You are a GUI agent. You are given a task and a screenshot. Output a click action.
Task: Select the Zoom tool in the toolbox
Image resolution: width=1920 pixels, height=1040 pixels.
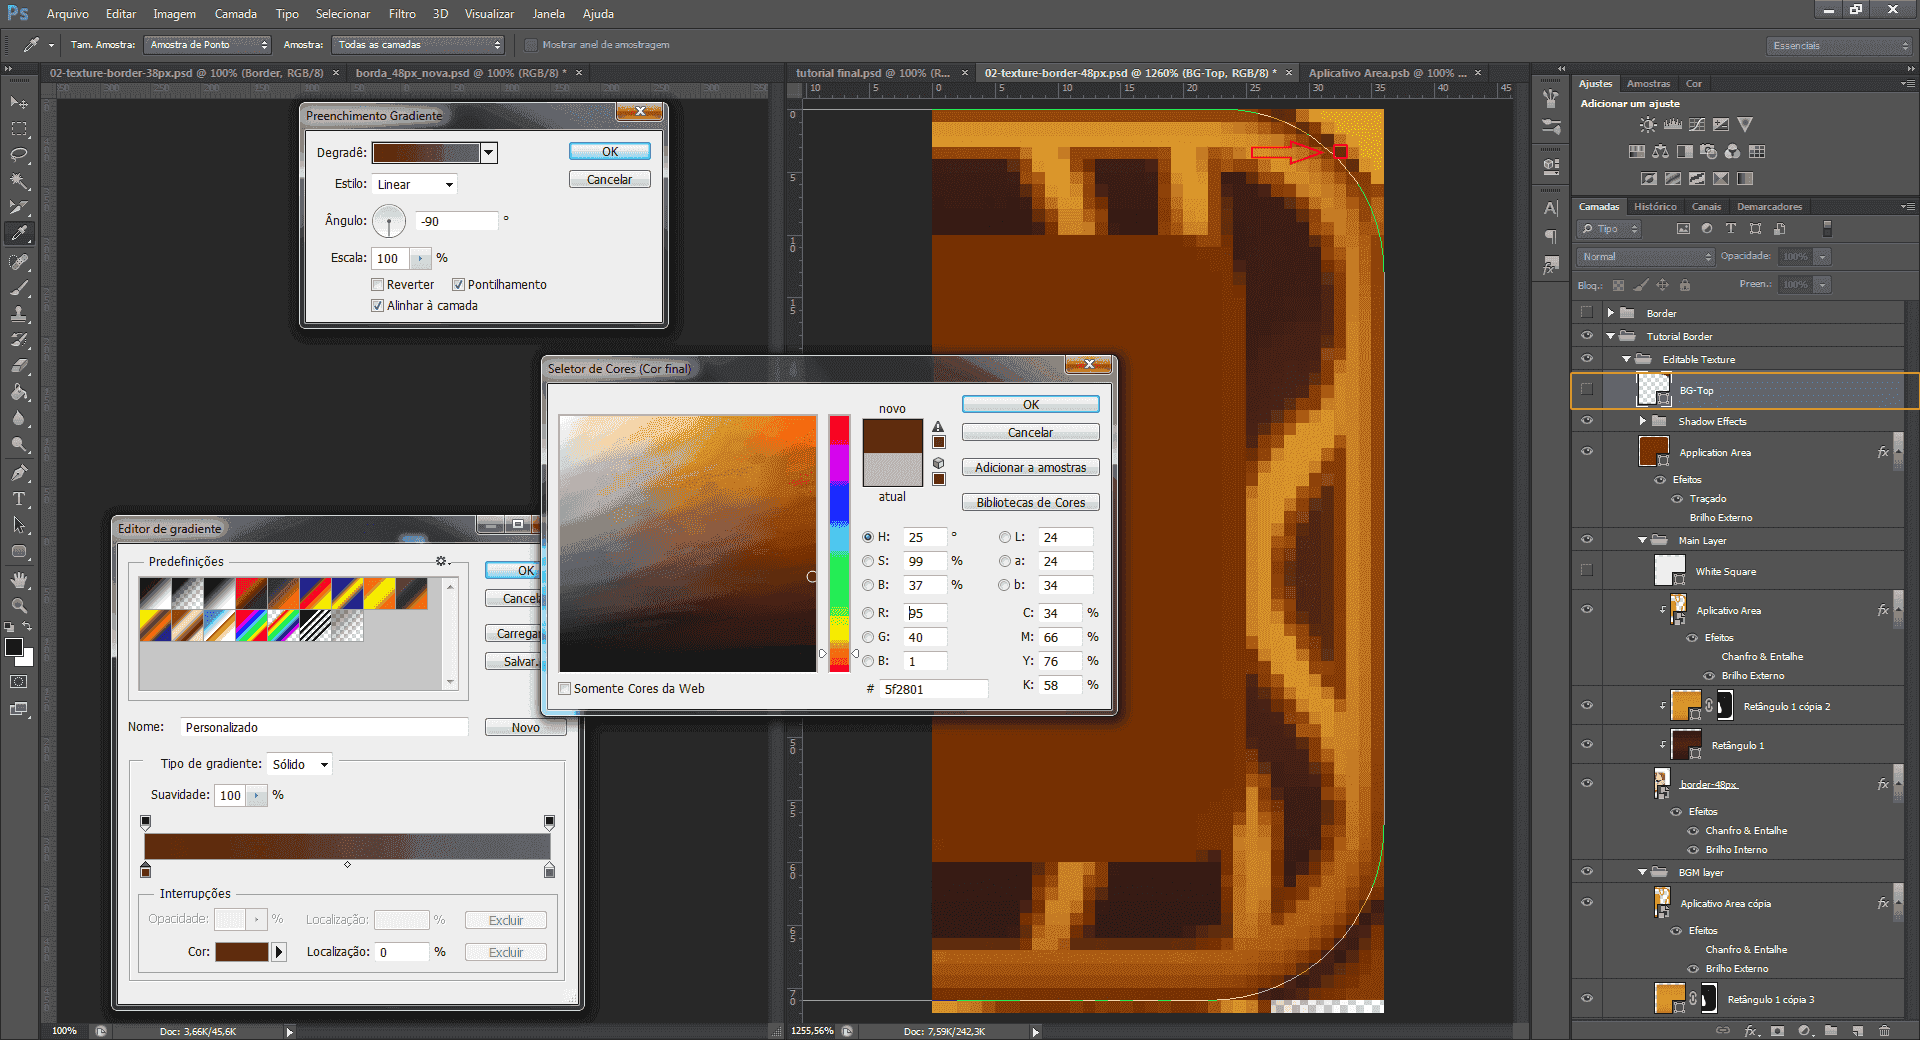(19, 606)
